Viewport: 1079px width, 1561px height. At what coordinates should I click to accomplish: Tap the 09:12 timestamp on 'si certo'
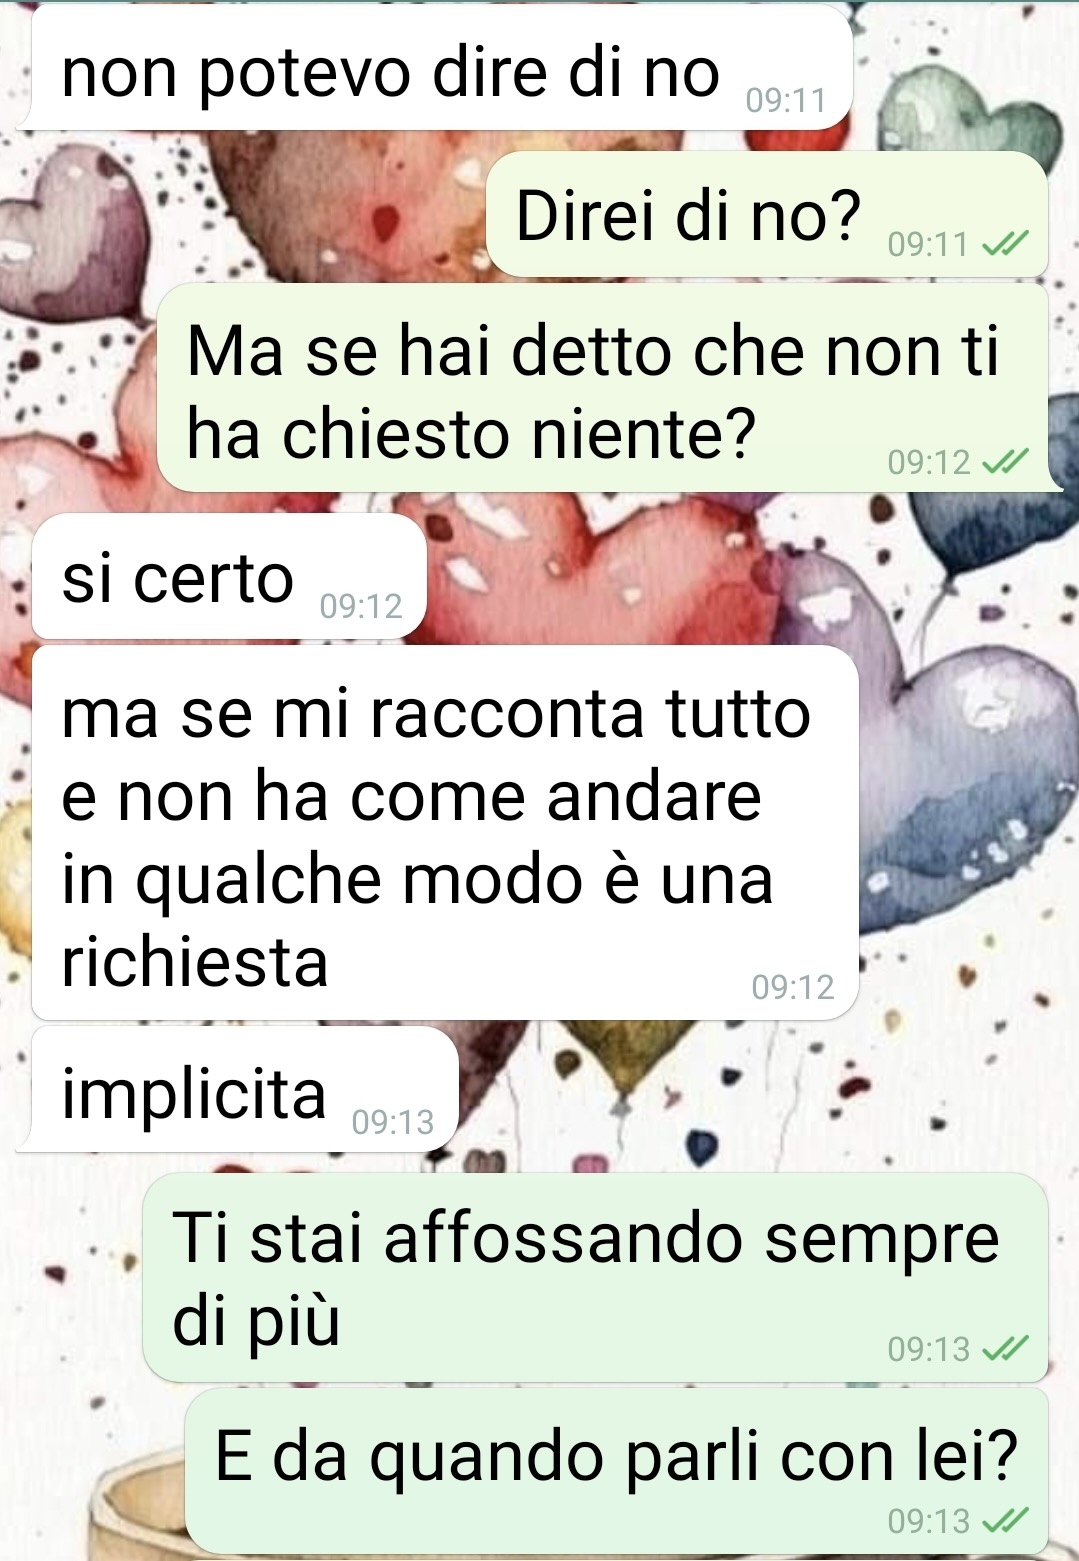pyautogui.click(x=361, y=606)
